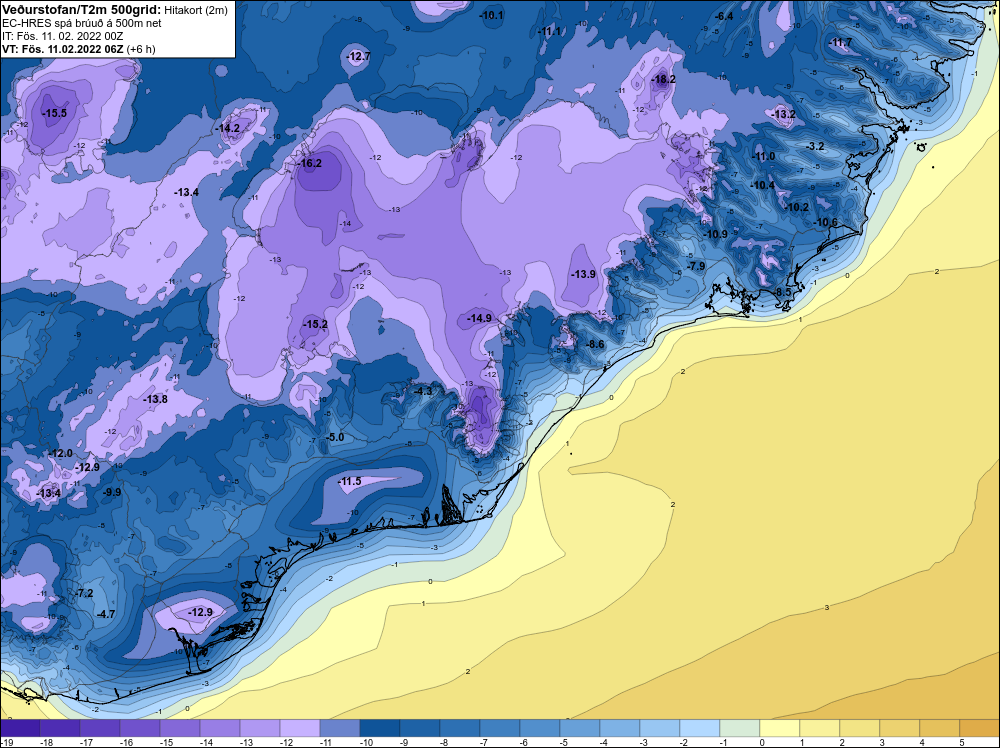The height and width of the screenshot is (748, 1000).
Task: Click the line "EC-HRES spá brúuð á 500m net"
Action: point(82,23)
